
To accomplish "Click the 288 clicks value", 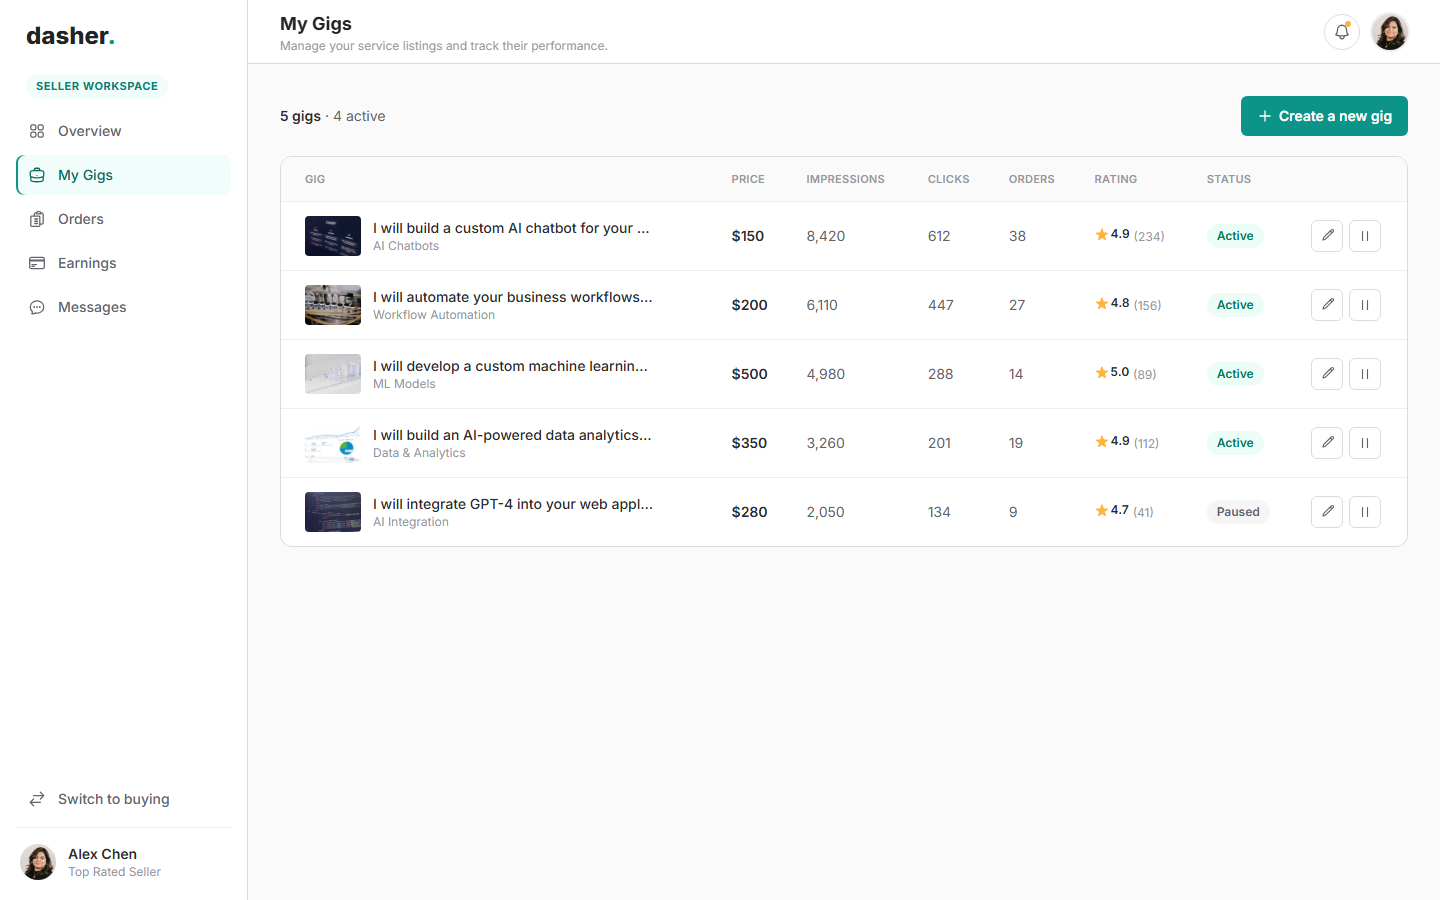I will [940, 374].
